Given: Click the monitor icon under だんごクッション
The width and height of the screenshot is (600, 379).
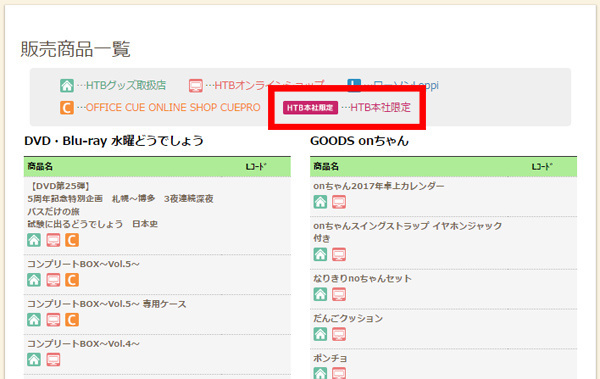Looking at the screenshot, I should click(339, 334).
